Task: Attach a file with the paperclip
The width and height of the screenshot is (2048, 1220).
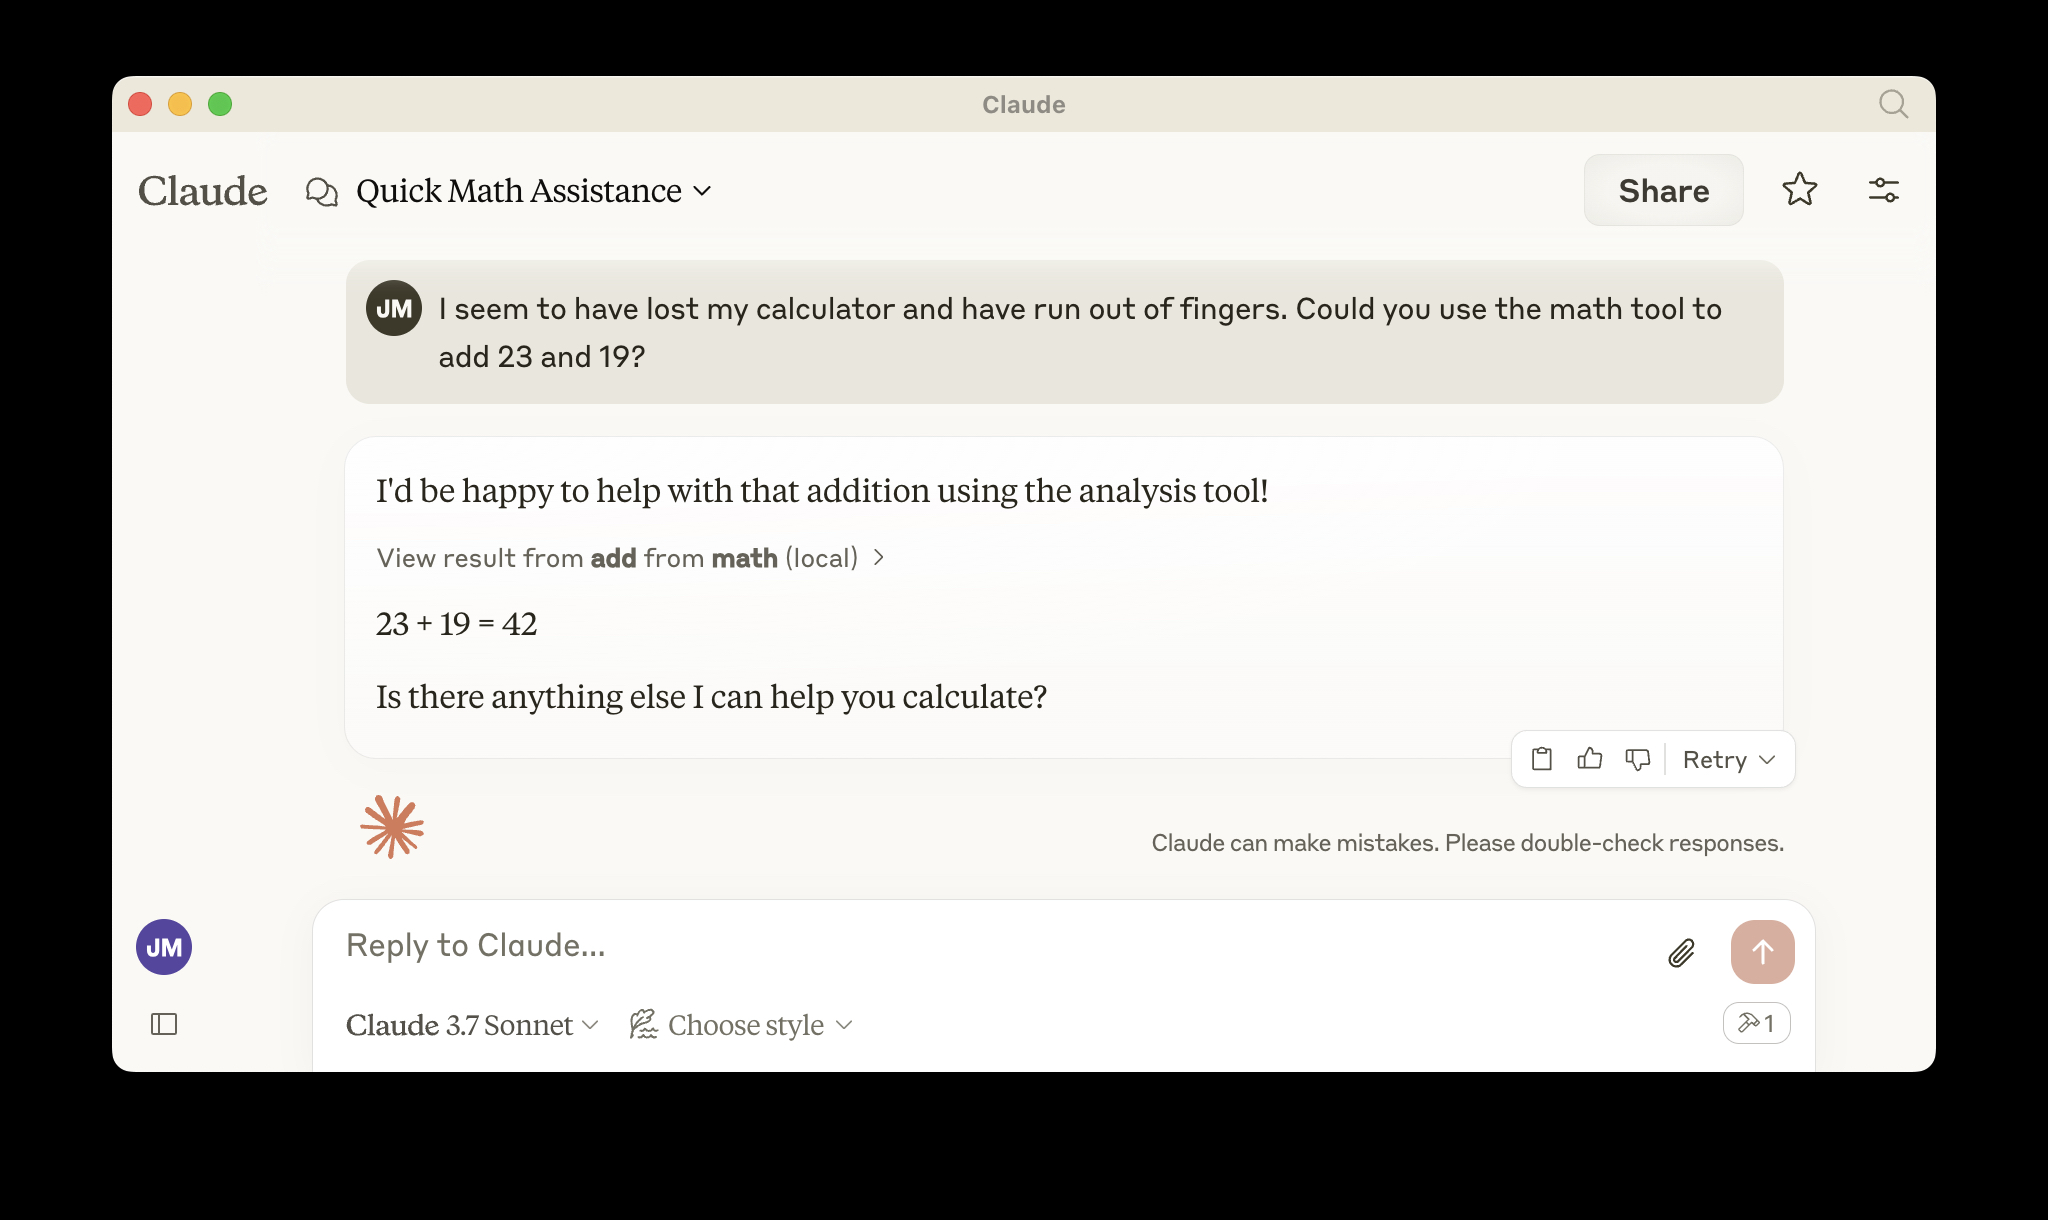Action: click(1682, 953)
